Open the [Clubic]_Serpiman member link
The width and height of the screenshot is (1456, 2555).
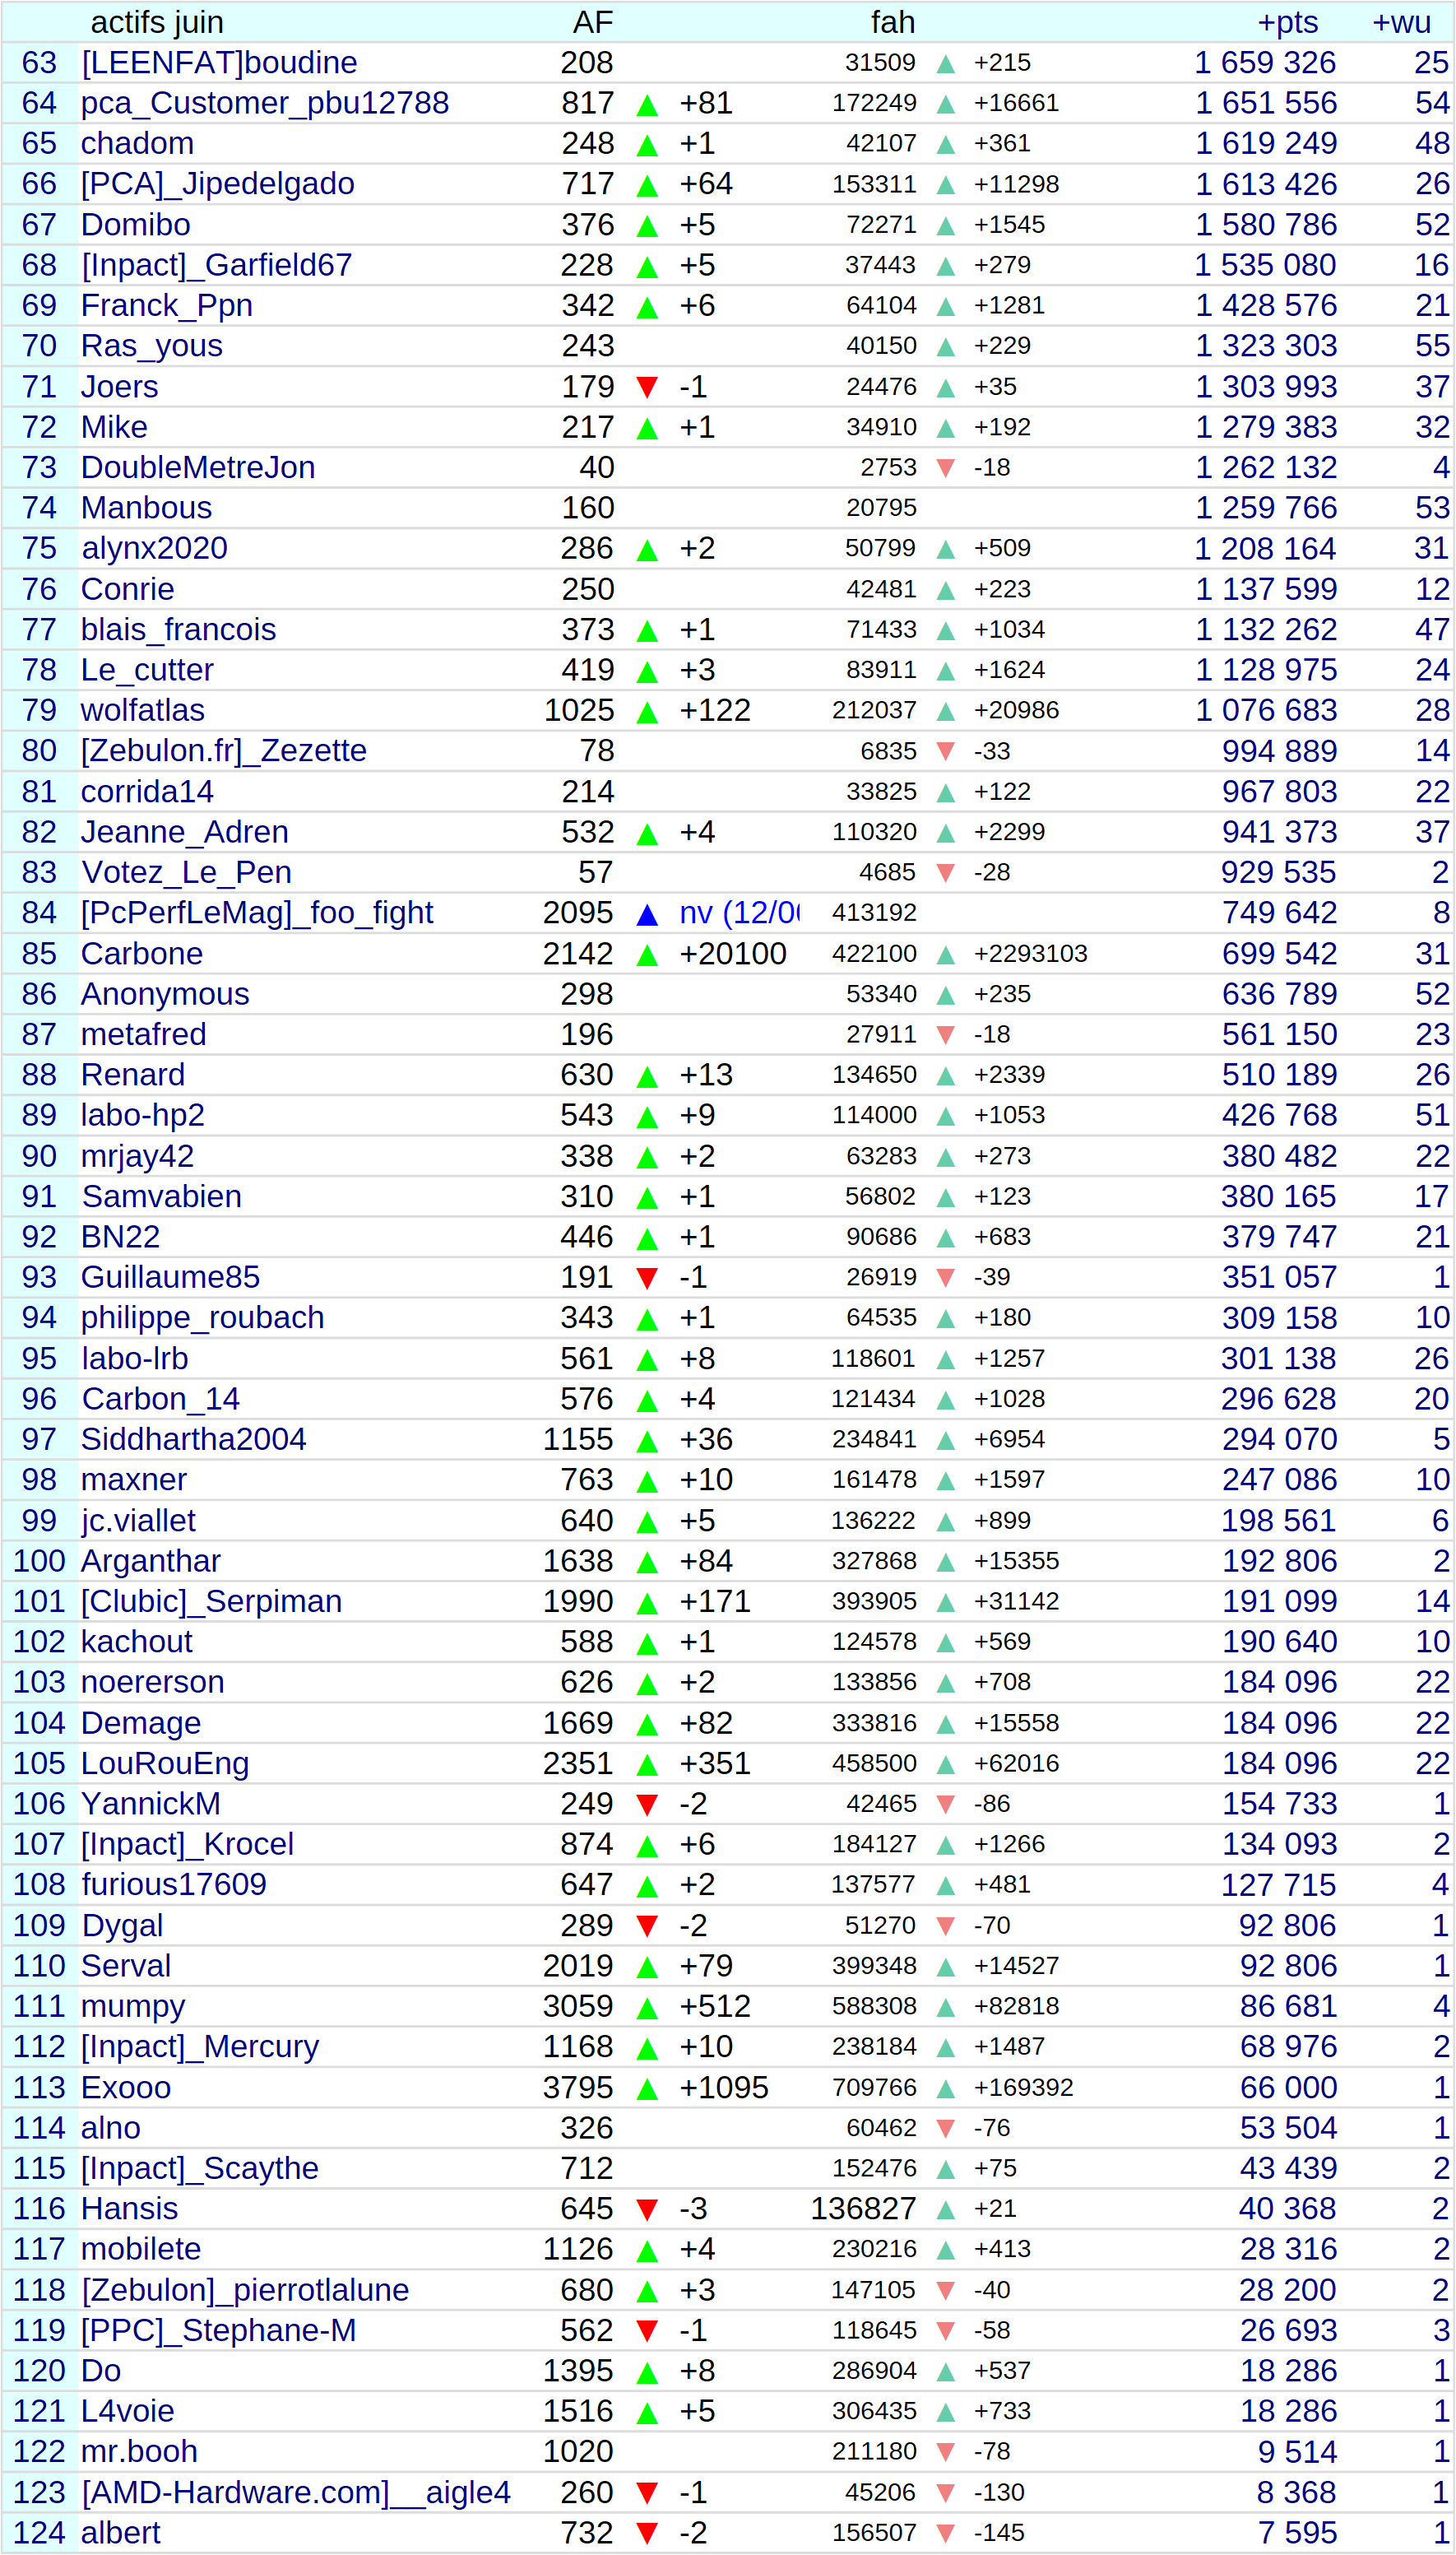point(211,1601)
